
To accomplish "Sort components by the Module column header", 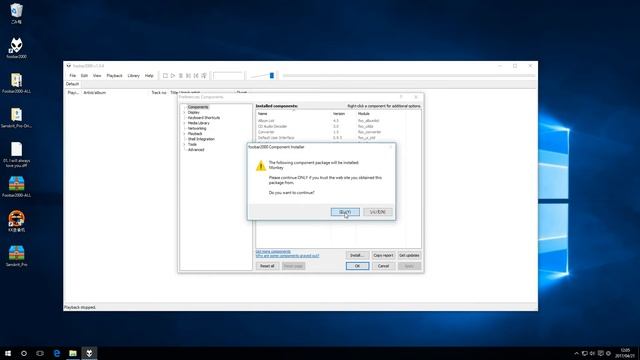I will (x=363, y=114).
